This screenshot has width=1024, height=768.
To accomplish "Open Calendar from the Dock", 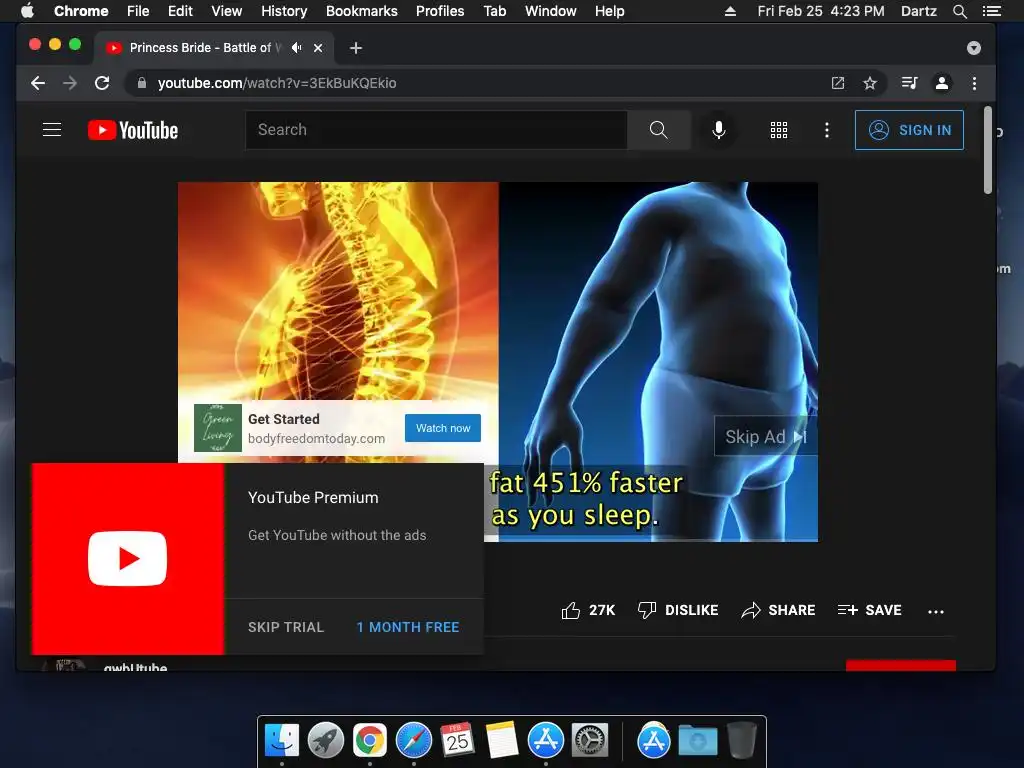I will (x=457, y=740).
